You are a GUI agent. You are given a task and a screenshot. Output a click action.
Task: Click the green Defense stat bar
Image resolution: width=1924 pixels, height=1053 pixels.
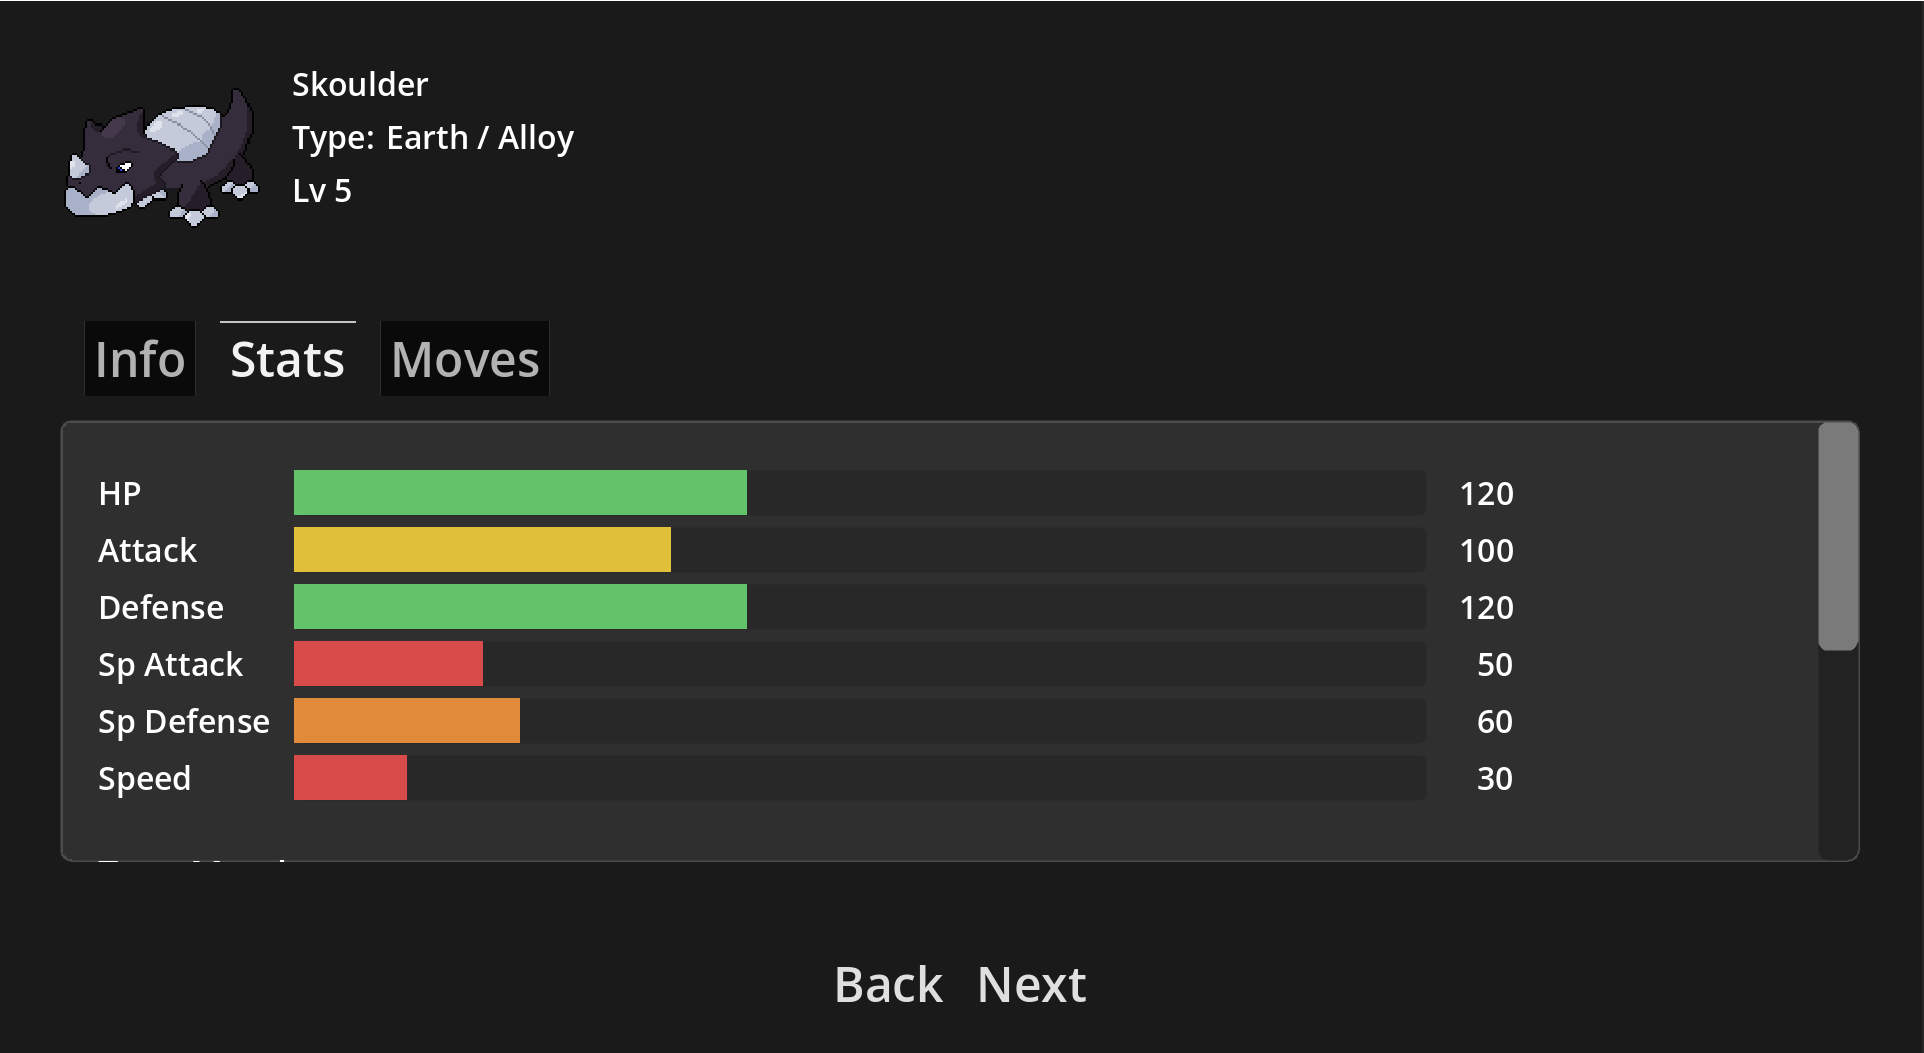point(520,607)
